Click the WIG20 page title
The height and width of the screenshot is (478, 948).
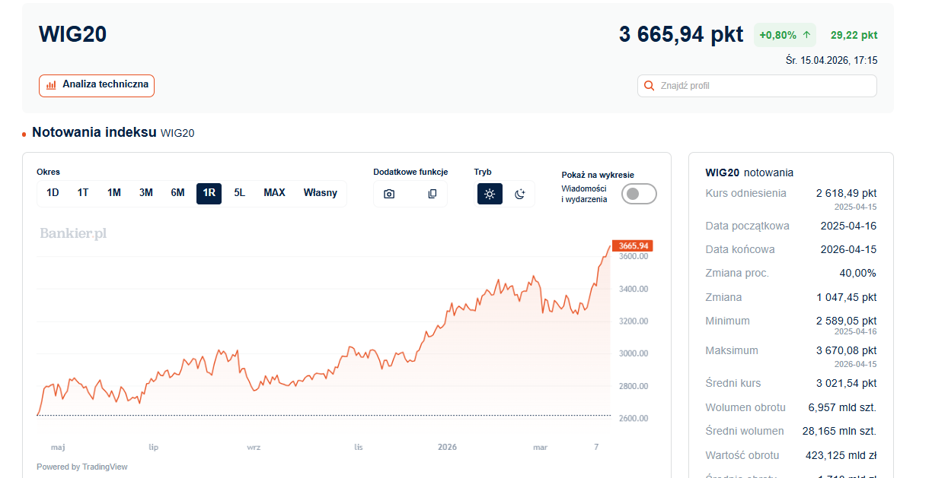(x=73, y=34)
